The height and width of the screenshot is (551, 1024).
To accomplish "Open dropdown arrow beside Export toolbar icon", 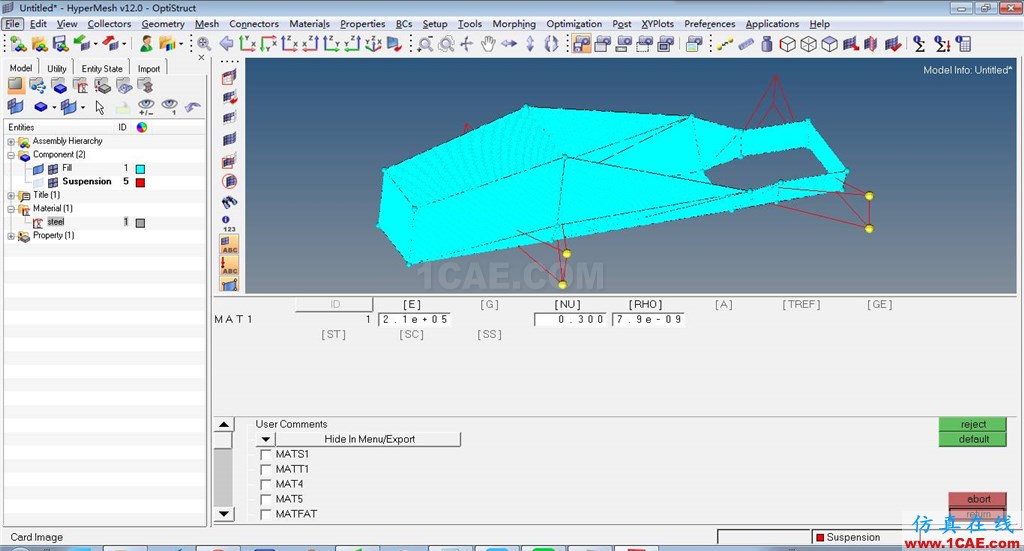I will 124,44.
